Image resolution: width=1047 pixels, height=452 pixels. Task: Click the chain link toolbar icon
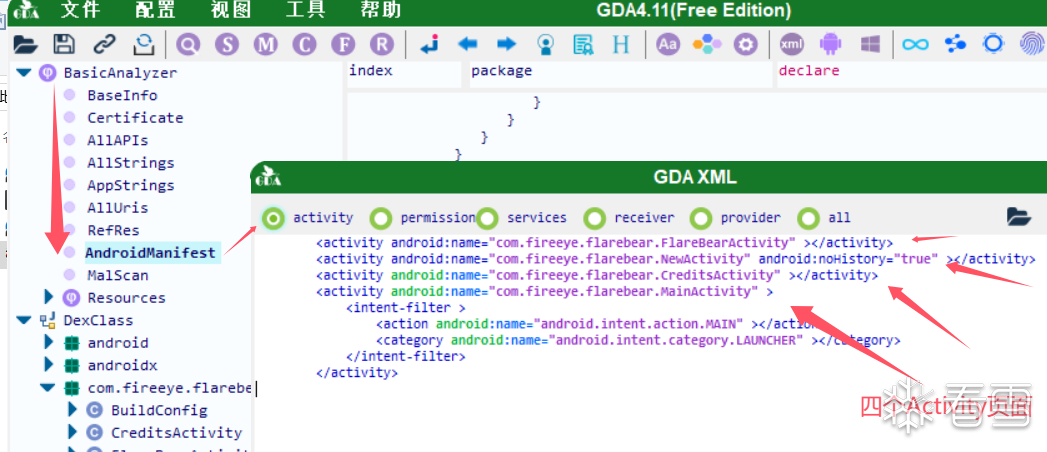(x=104, y=45)
